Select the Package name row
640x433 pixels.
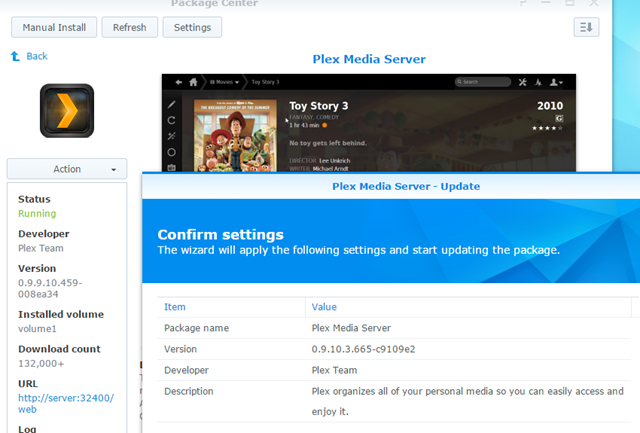(394, 328)
